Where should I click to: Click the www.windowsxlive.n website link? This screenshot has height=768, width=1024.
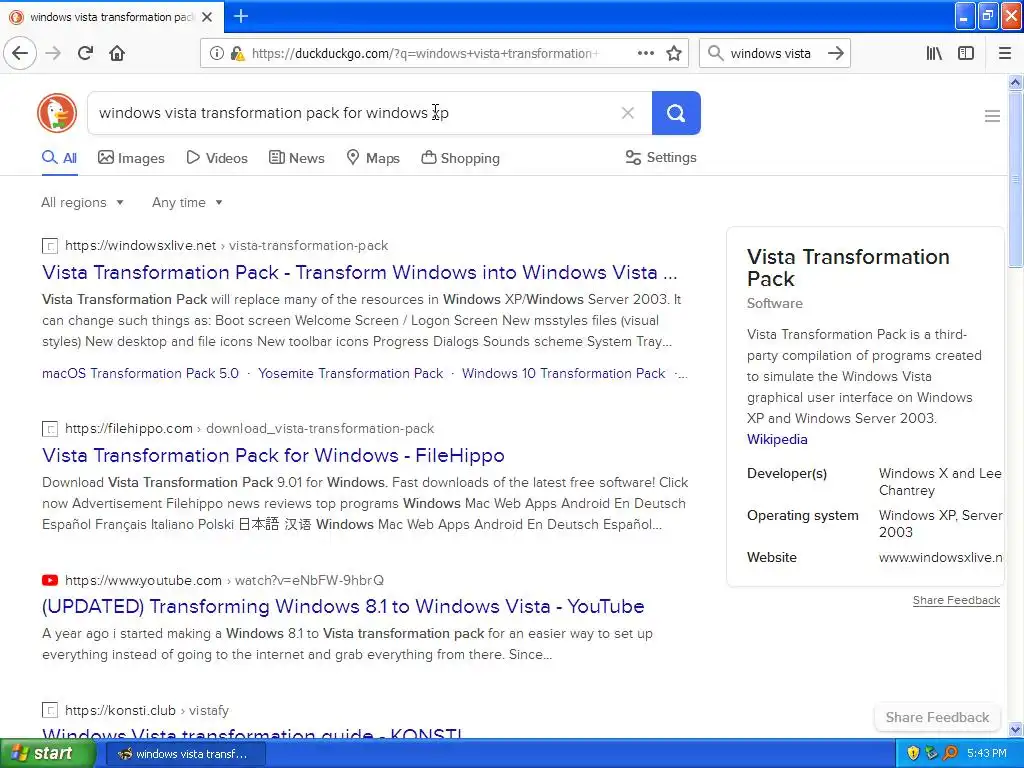(940, 558)
